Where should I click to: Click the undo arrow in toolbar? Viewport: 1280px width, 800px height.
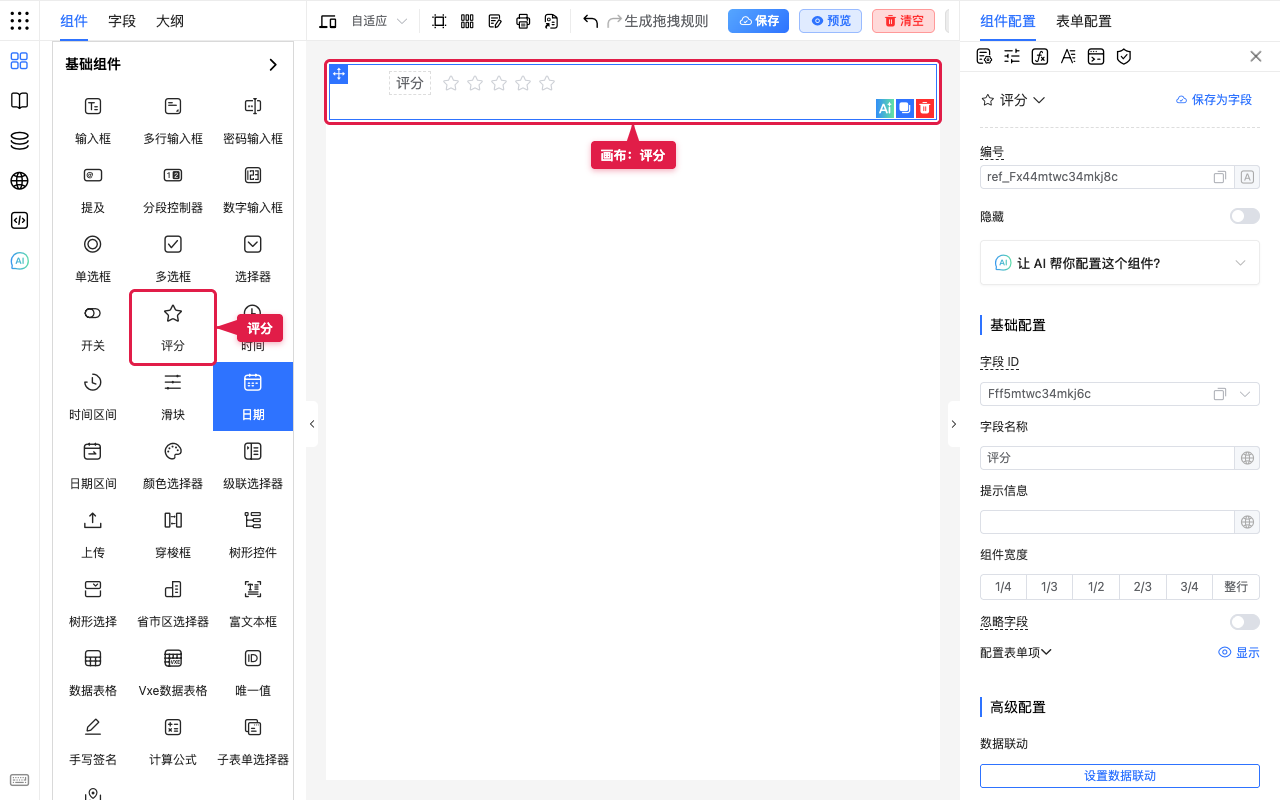point(590,21)
